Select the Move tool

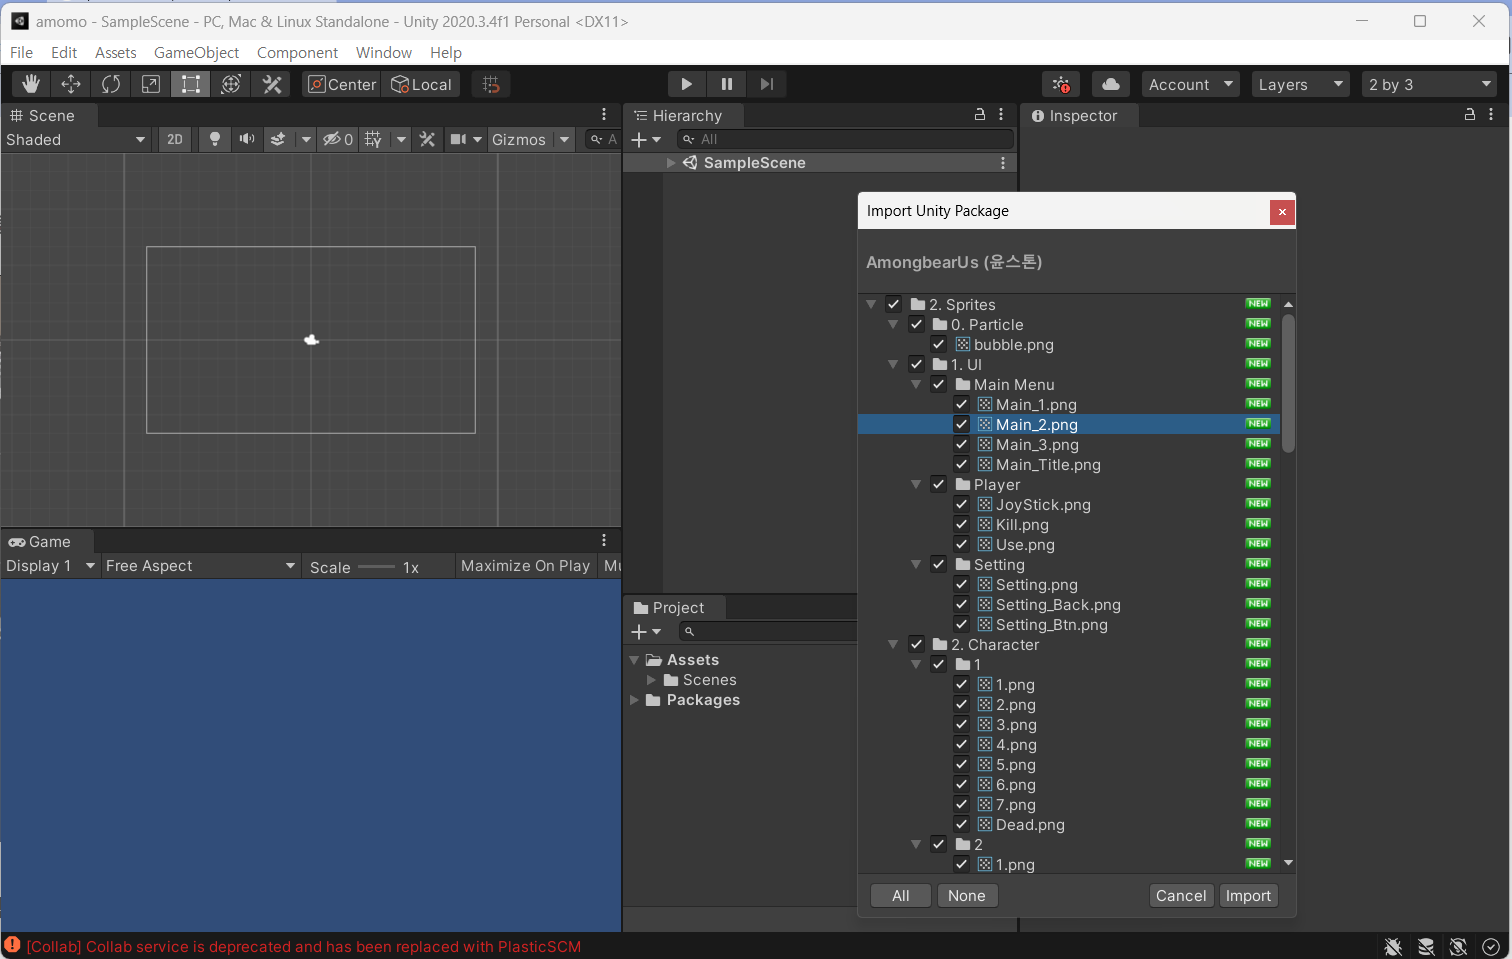pyautogui.click(x=71, y=84)
